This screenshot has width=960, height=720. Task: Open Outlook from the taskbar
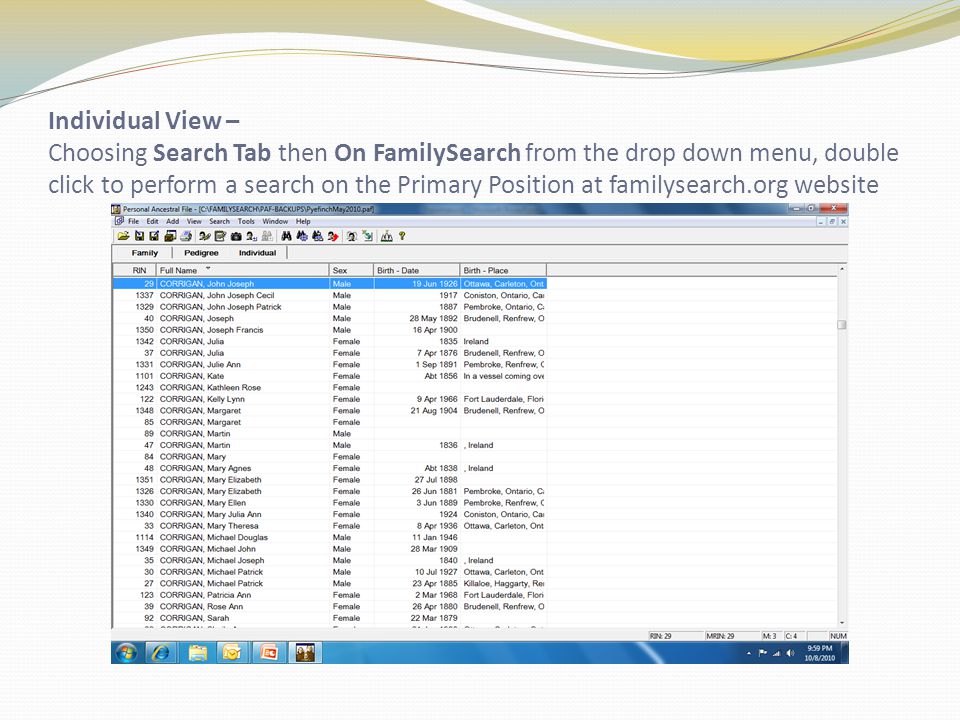[x=233, y=653]
